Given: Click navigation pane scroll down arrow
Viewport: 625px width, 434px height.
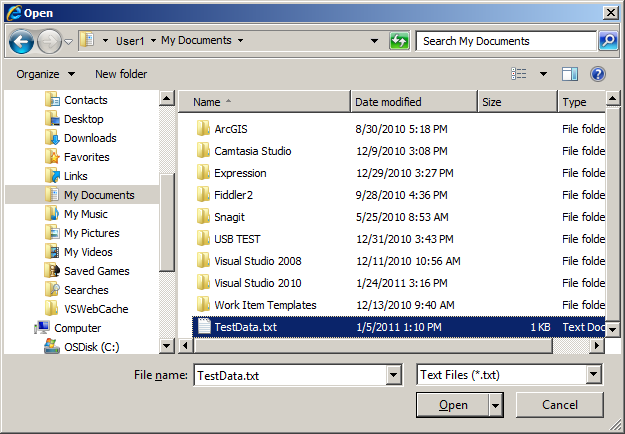Looking at the screenshot, I should (x=167, y=346).
